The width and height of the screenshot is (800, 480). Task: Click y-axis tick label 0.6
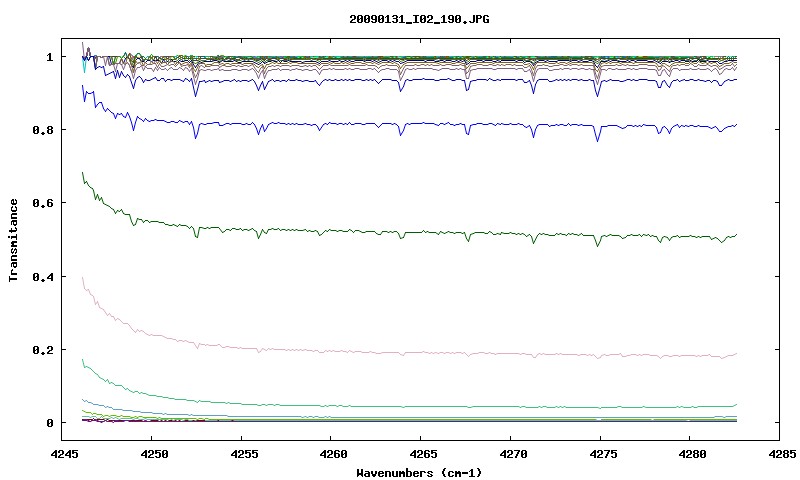43,203
